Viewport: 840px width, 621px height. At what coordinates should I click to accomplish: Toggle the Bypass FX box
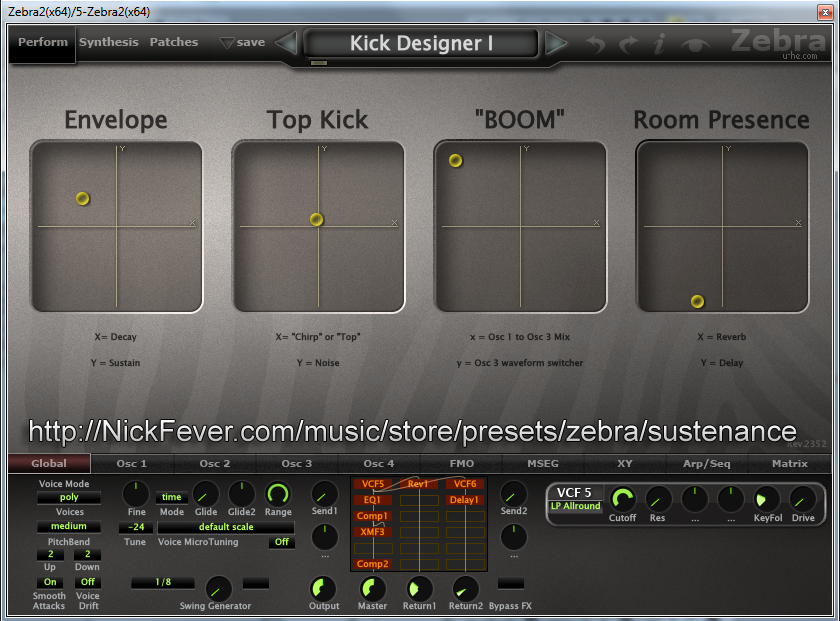(511, 583)
